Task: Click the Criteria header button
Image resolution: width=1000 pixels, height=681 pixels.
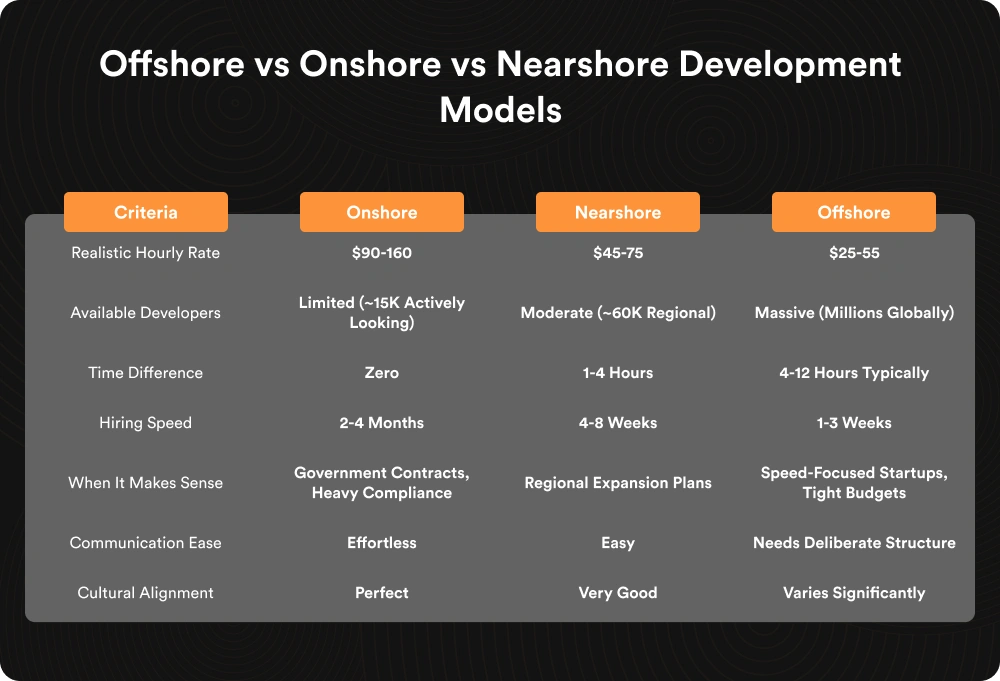Action: tap(145, 212)
